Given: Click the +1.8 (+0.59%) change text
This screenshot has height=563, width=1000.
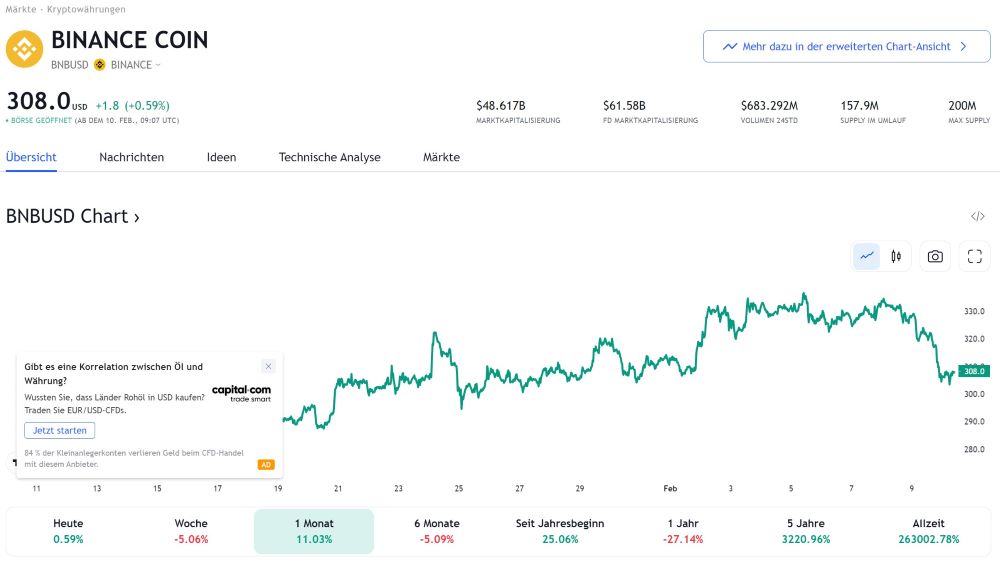Looking at the screenshot, I should (133, 106).
